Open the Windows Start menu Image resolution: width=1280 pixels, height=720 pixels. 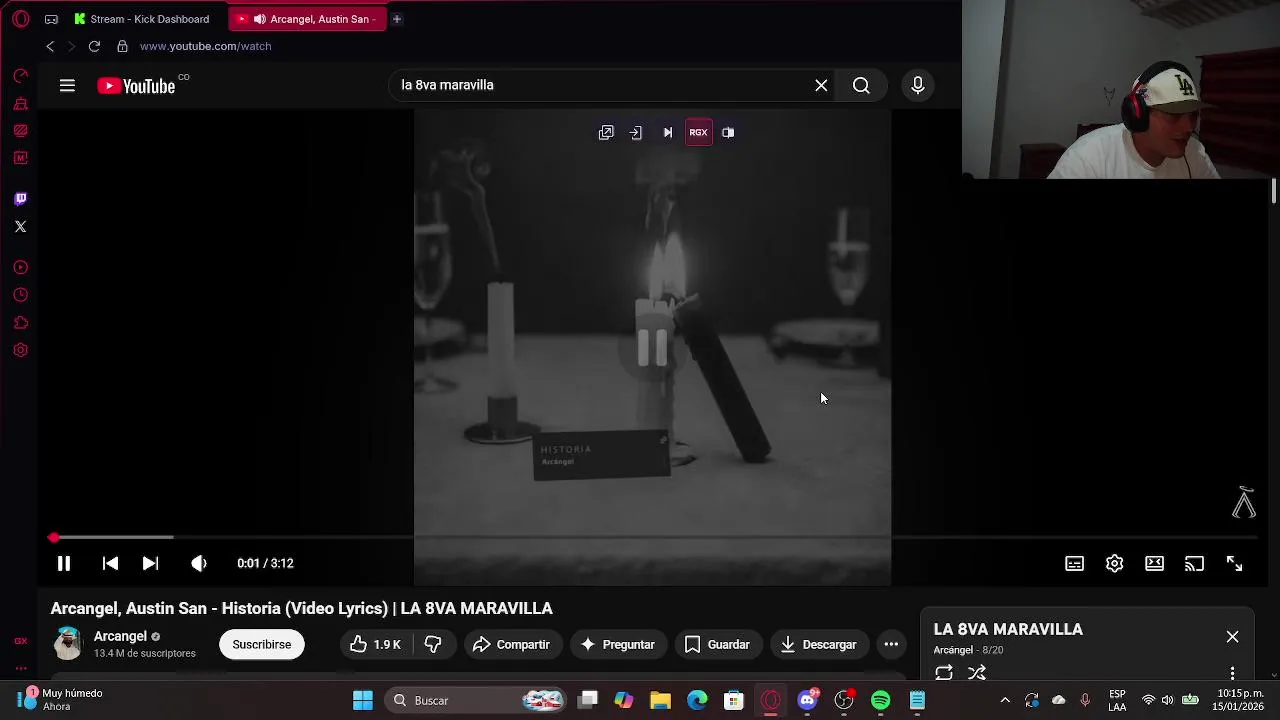pyautogui.click(x=363, y=700)
